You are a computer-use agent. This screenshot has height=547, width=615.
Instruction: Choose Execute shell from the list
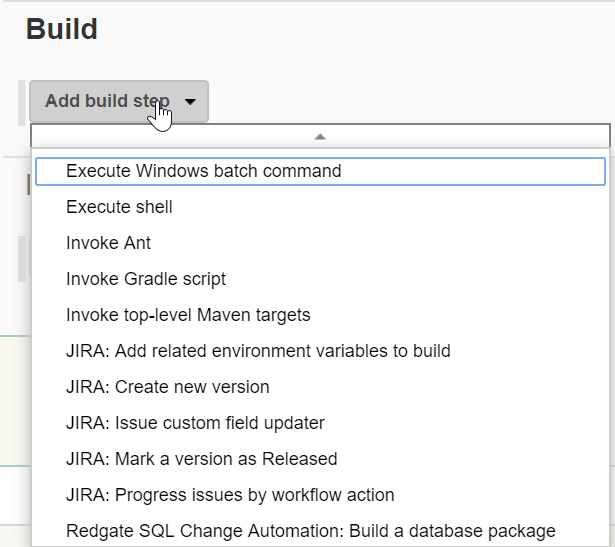click(x=119, y=207)
